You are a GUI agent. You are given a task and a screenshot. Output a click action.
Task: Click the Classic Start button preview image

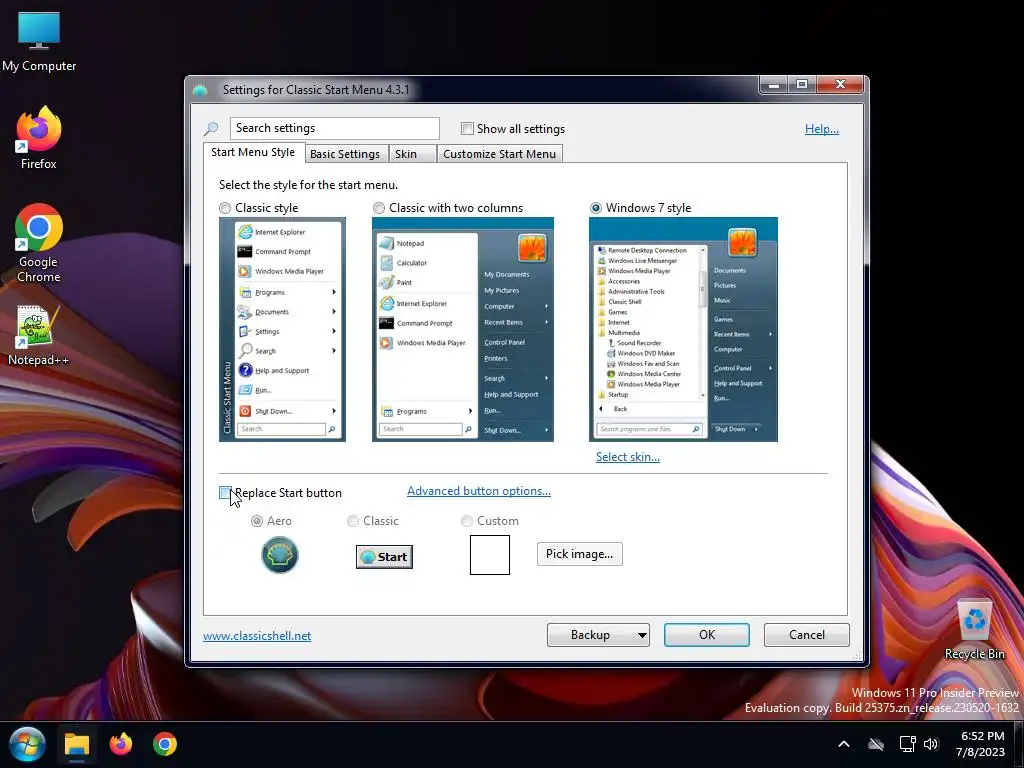coord(384,556)
